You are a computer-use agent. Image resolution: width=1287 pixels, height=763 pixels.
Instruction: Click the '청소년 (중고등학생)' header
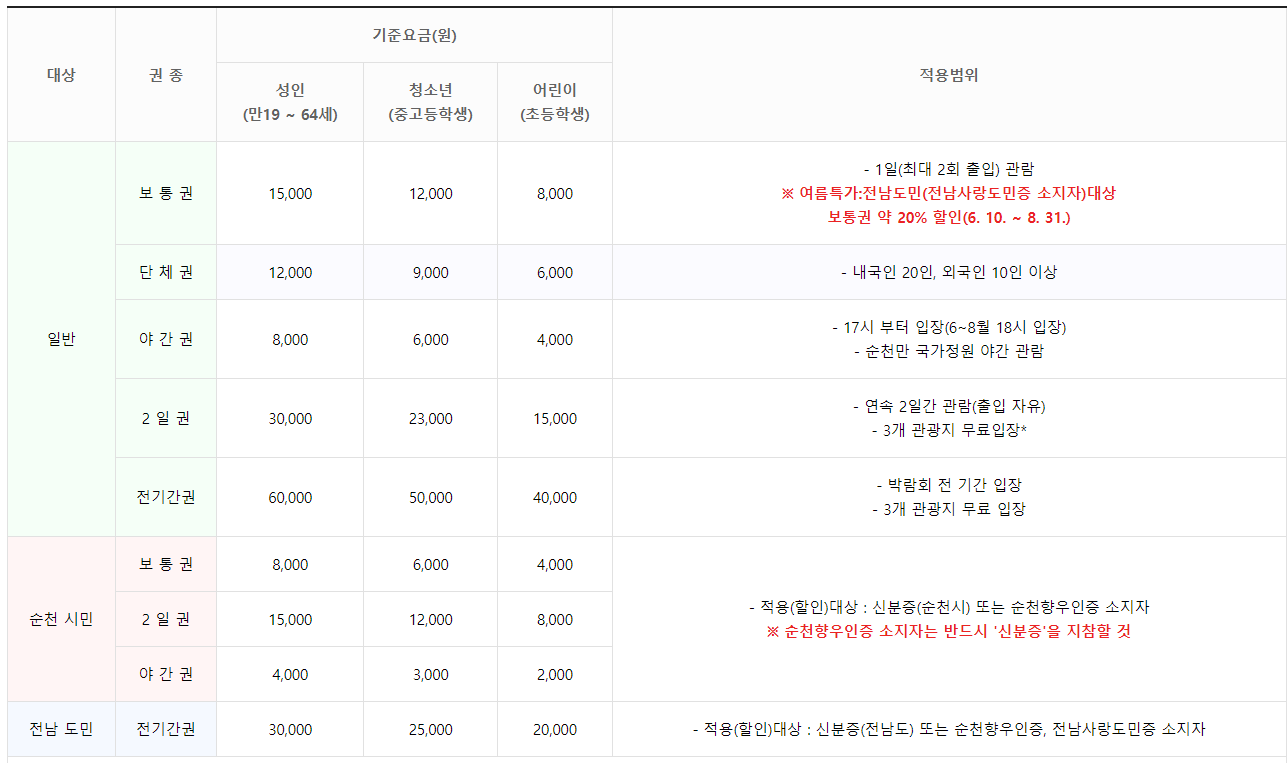tap(430, 102)
